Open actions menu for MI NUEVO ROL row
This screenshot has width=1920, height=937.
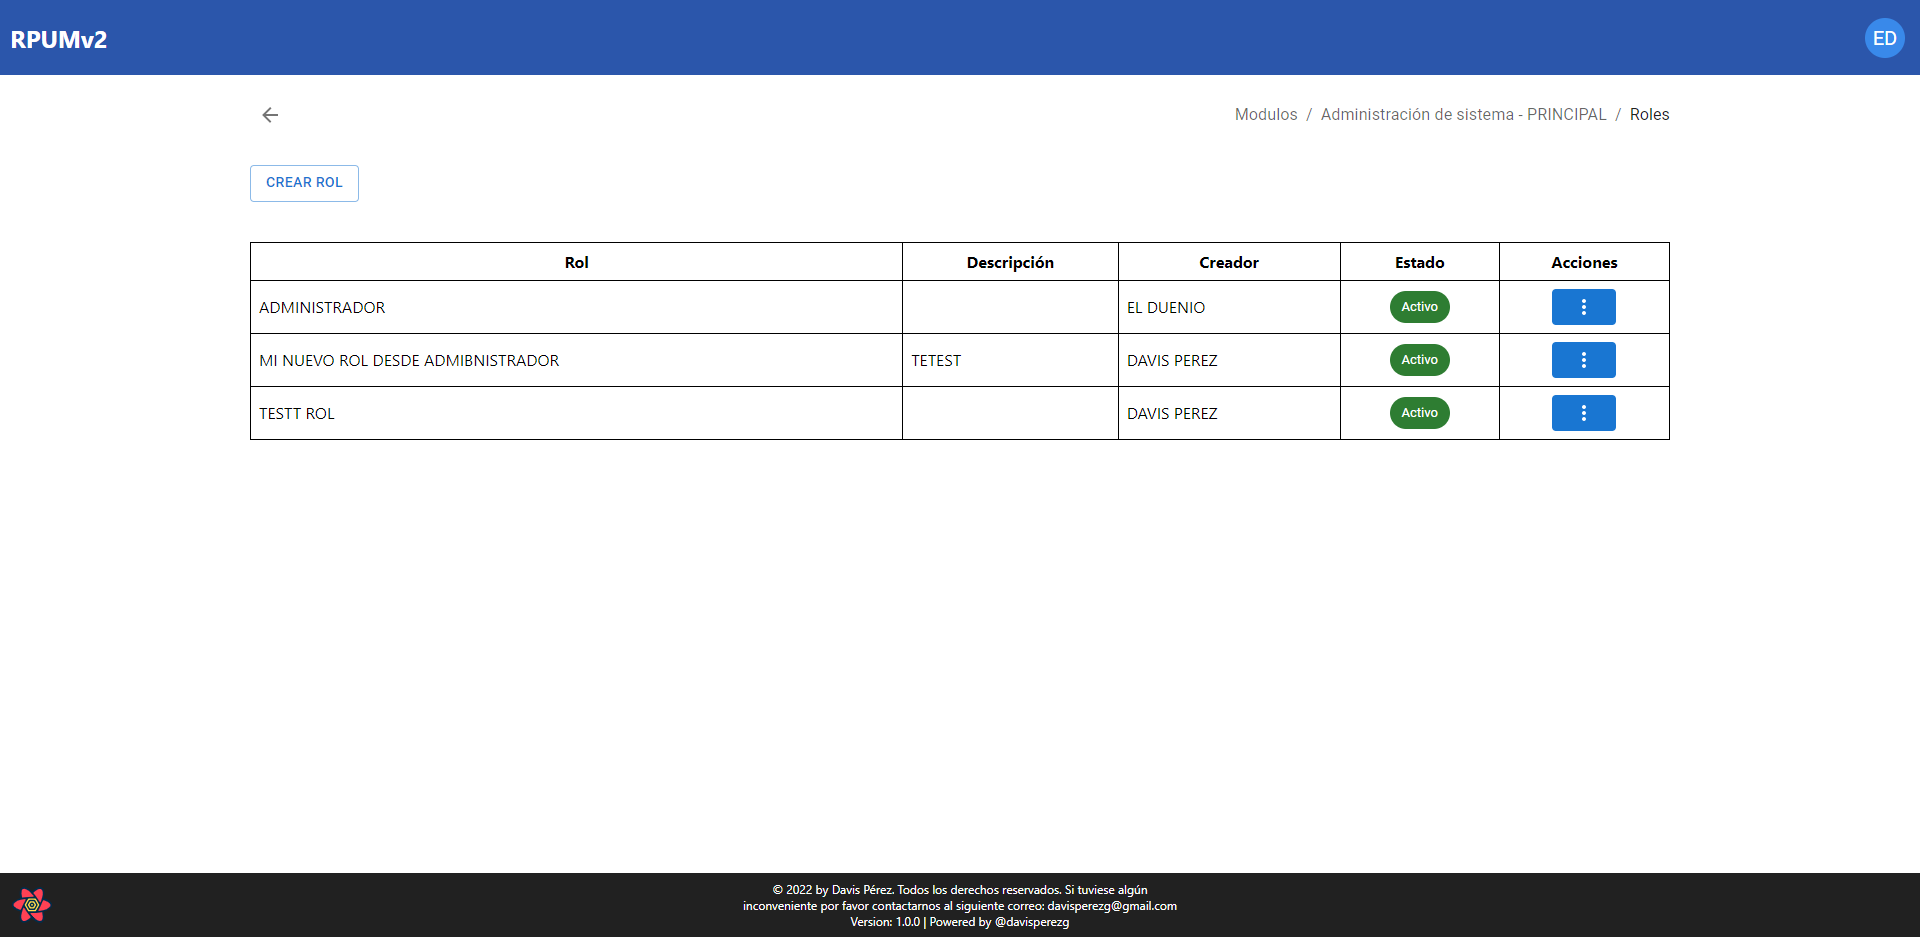(1583, 360)
